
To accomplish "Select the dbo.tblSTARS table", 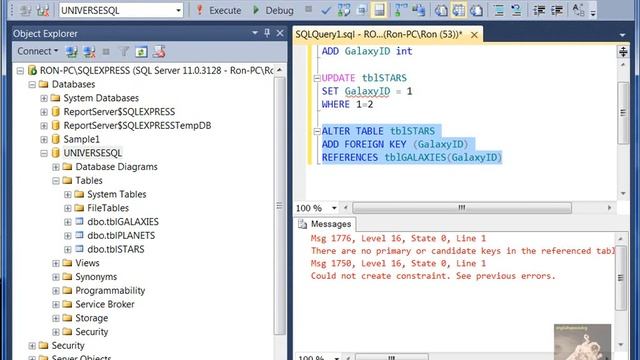I will 116,249.
